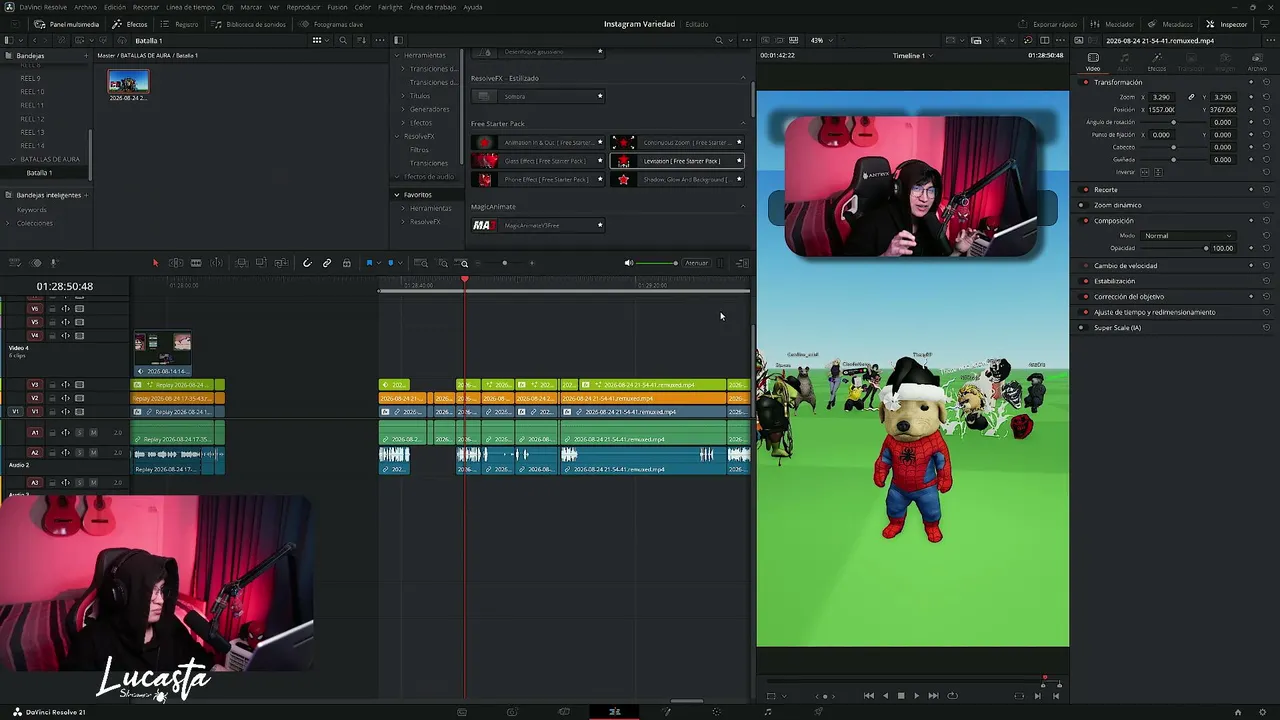Play the timeline in the viewer

pos(916,696)
